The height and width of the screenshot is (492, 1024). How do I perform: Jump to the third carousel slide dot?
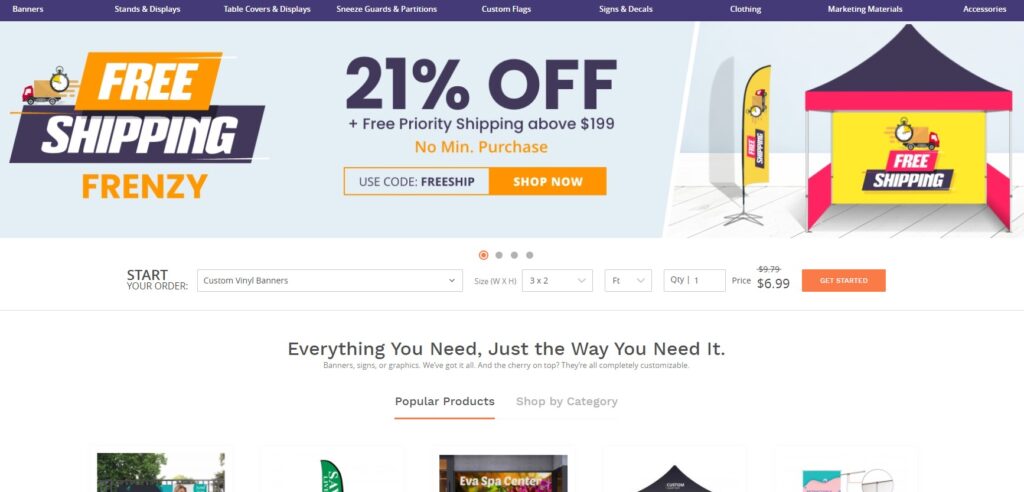click(x=514, y=255)
